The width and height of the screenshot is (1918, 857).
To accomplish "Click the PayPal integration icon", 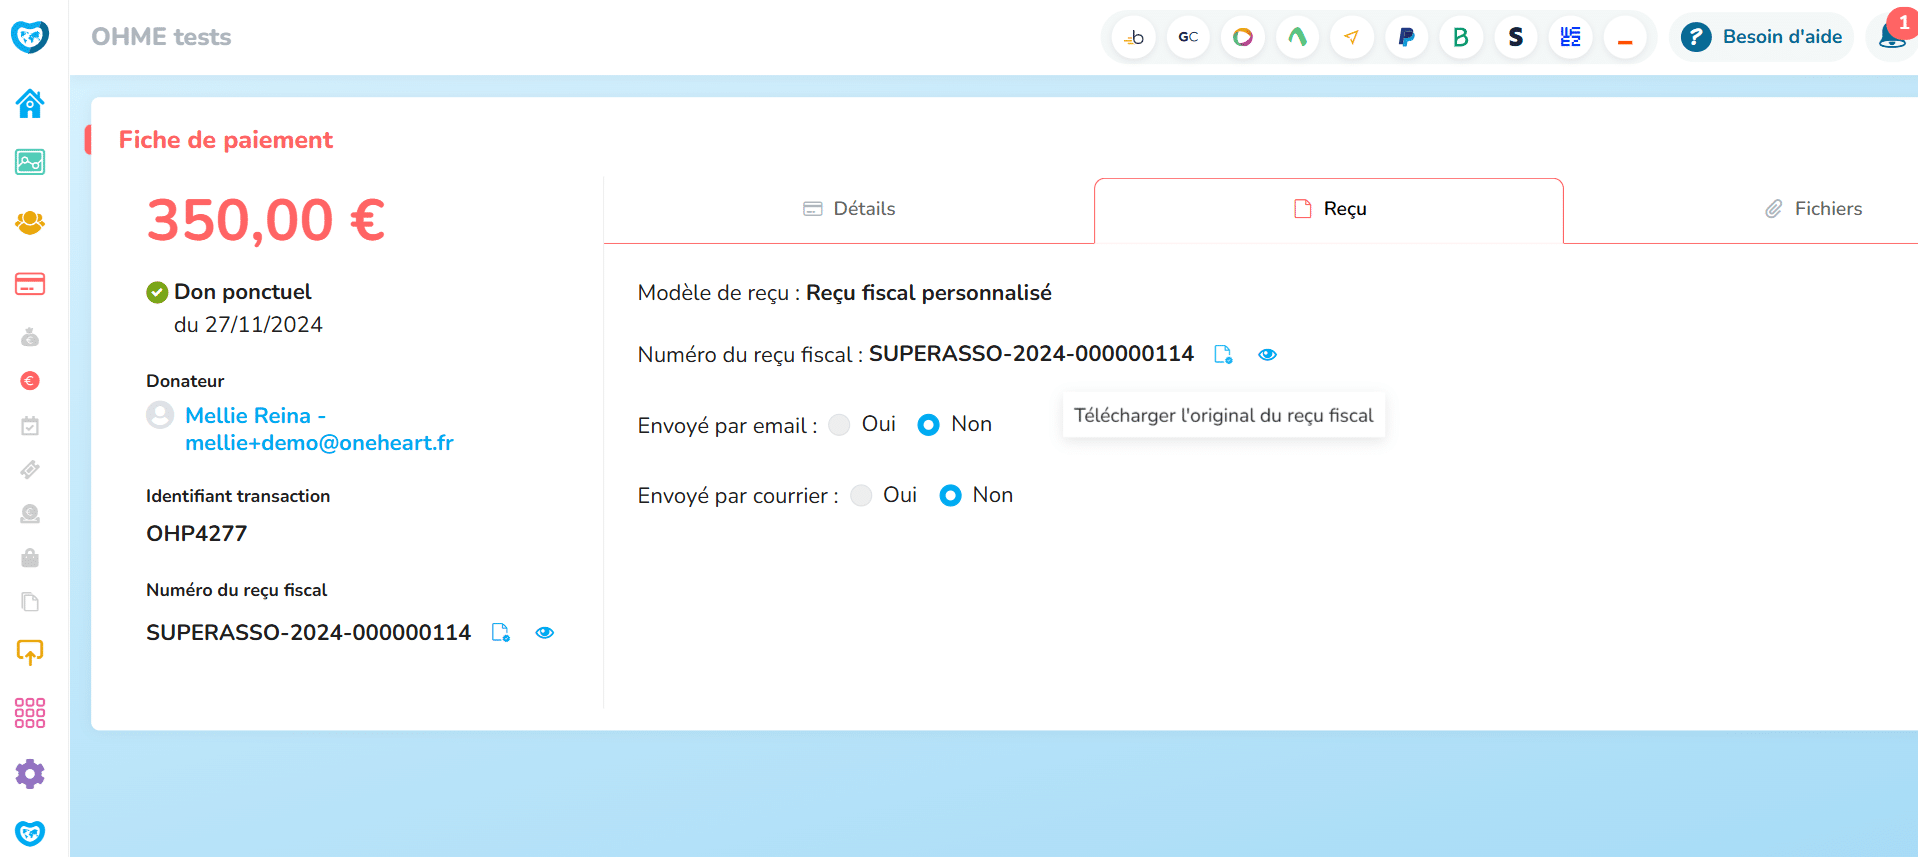I will (1406, 37).
